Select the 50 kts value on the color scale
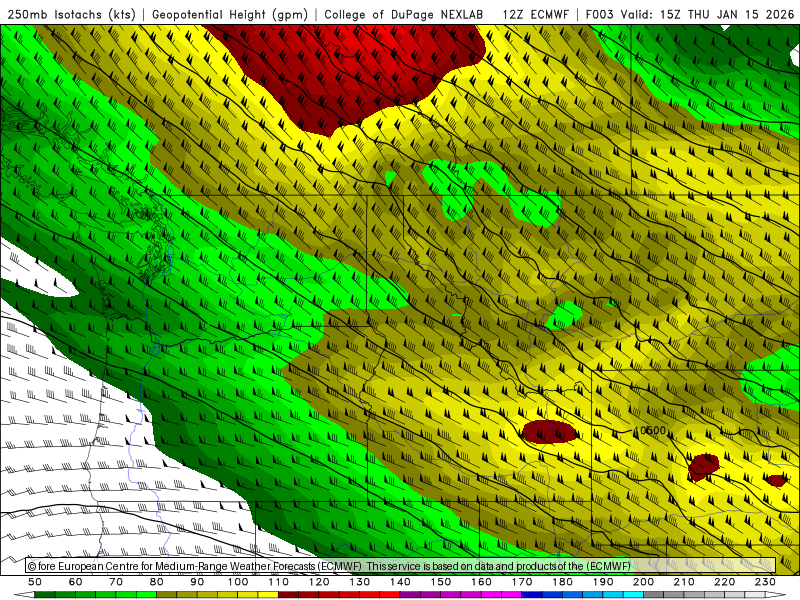The width and height of the screenshot is (800, 600). point(35,582)
